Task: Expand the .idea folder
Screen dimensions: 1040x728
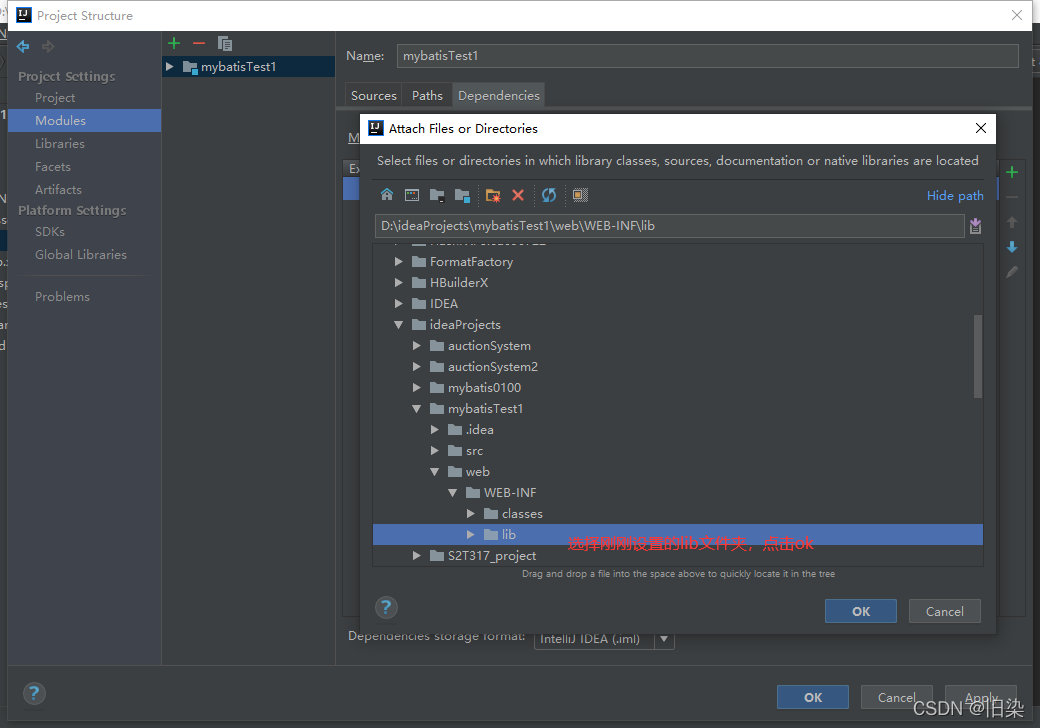Action: pyautogui.click(x=434, y=430)
